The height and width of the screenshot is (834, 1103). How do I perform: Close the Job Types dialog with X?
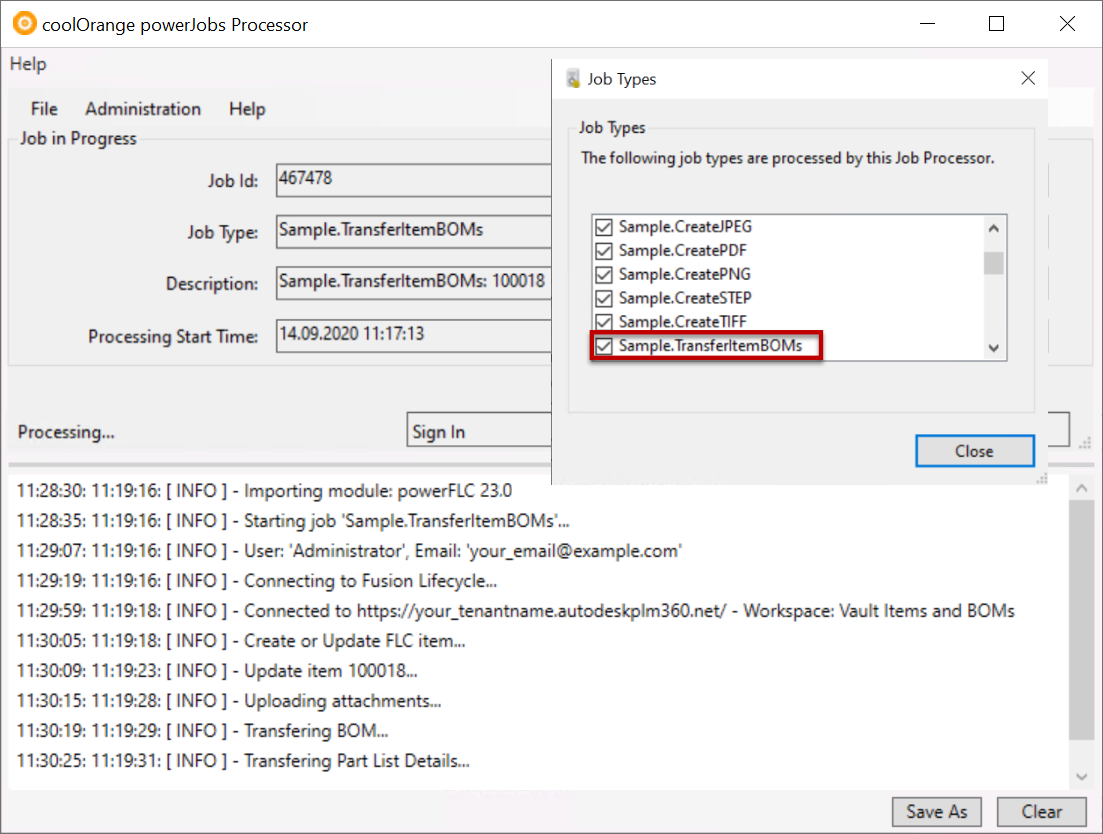tap(1027, 78)
